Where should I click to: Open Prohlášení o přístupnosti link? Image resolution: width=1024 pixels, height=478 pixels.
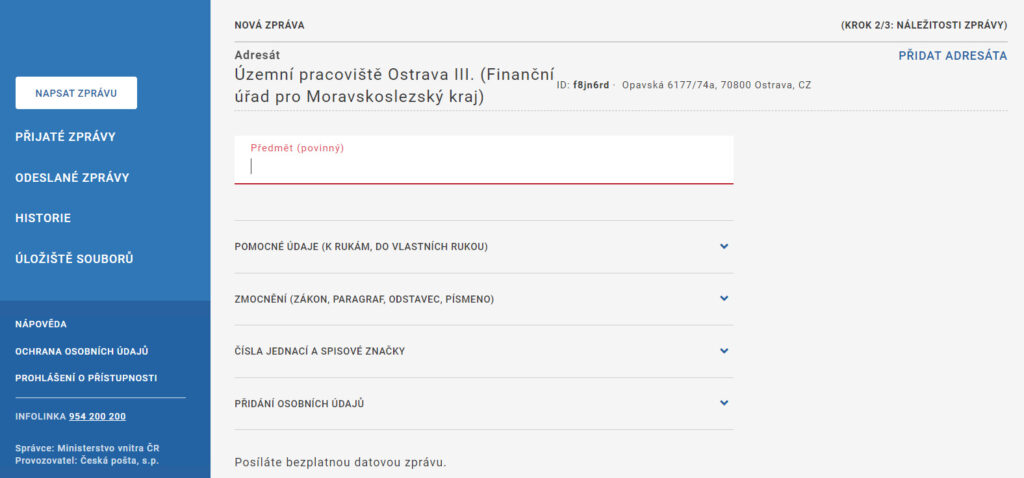tap(86, 378)
